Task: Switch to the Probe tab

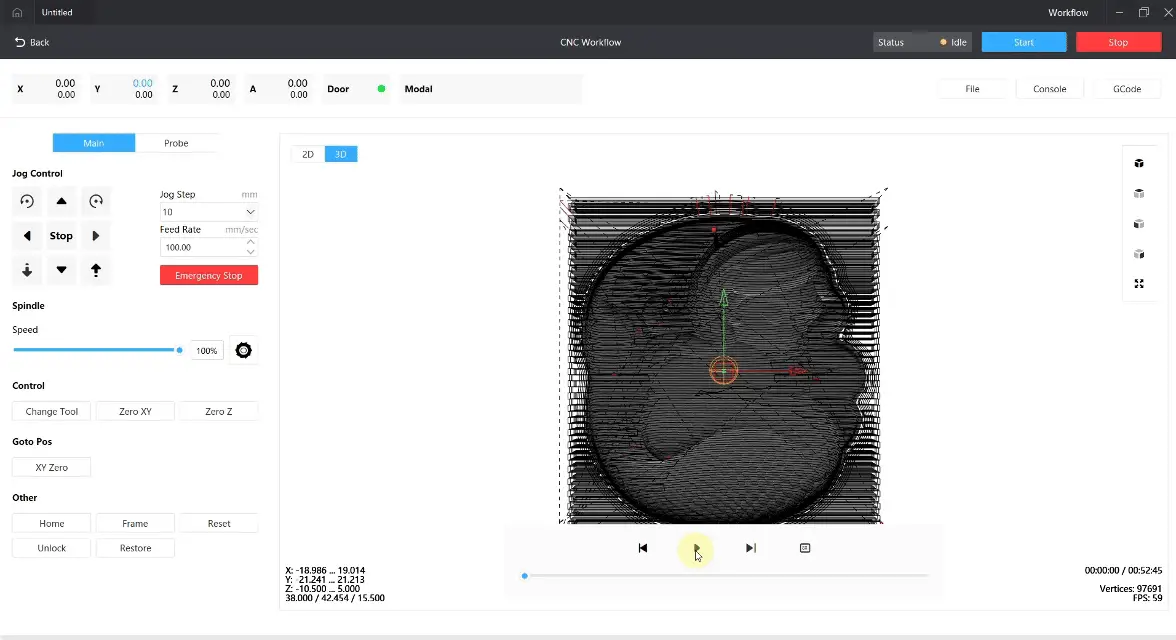Action: (x=176, y=142)
